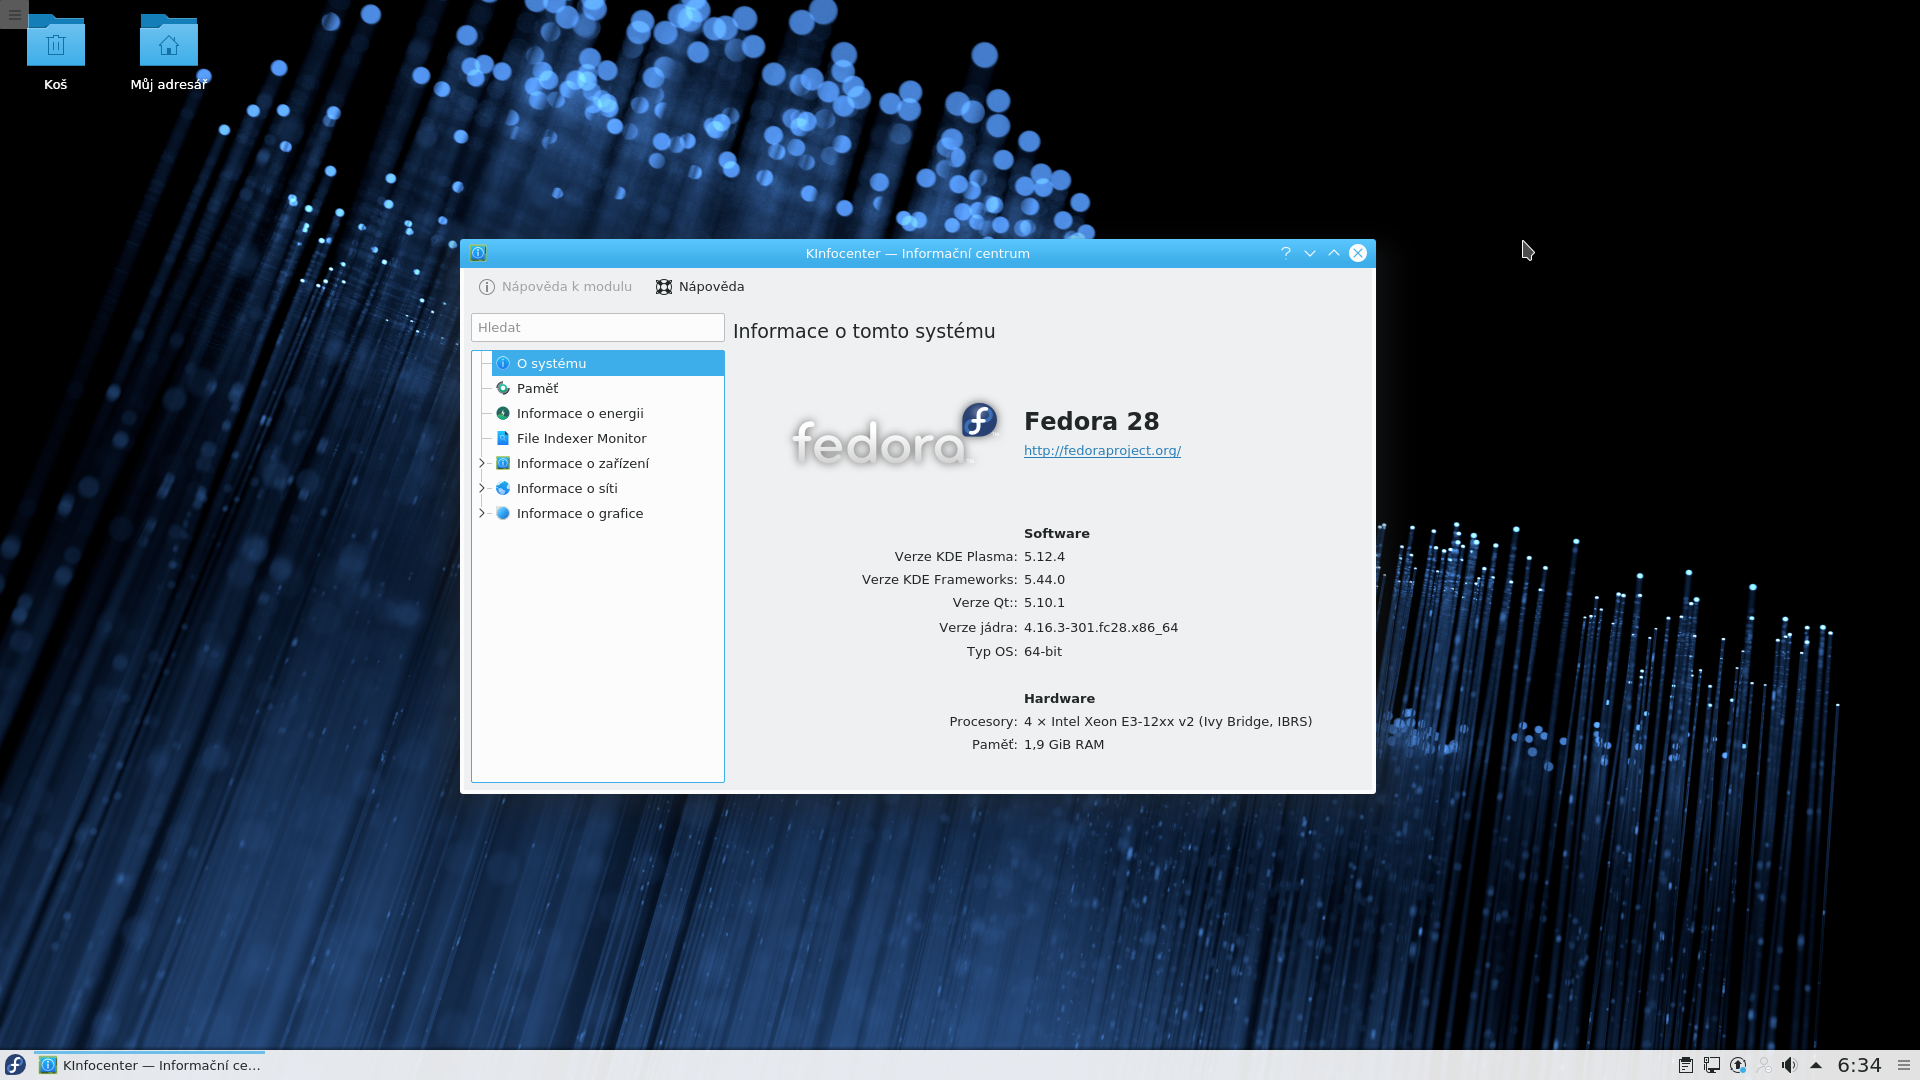Click the desktop toolbox hamburger icon
The height and width of the screenshot is (1080, 1920).
click(x=14, y=14)
